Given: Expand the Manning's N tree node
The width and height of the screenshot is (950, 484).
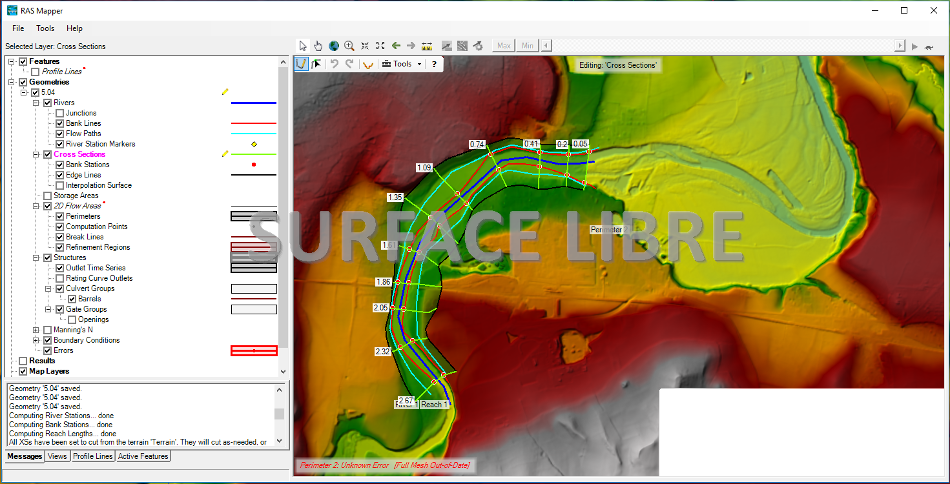Looking at the screenshot, I should click(36, 330).
